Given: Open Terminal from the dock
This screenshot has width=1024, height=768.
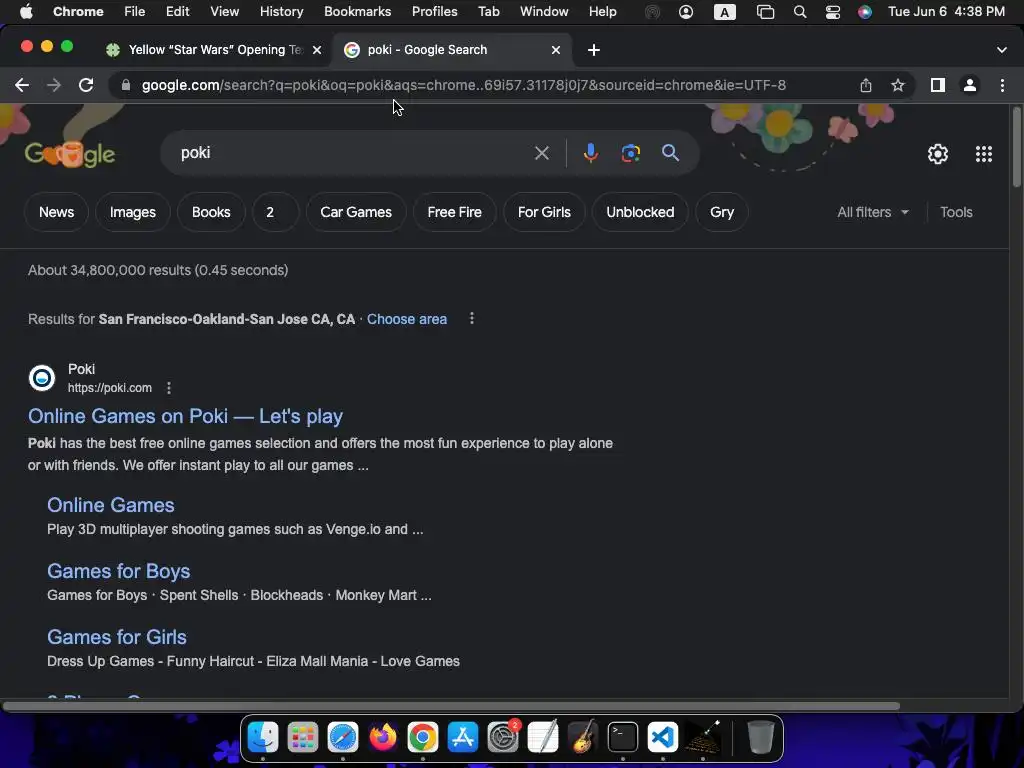Looking at the screenshot, I should 622,737.
